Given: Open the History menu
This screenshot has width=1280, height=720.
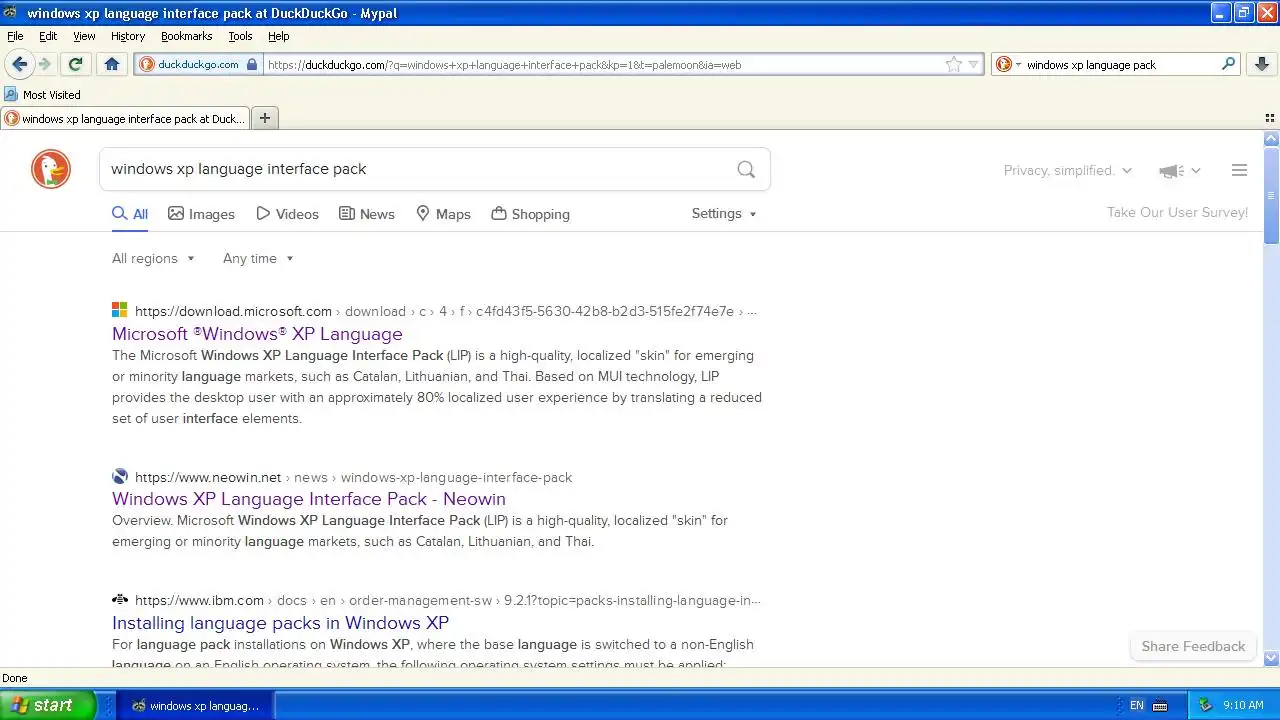Looking at the screenshot, I should (x=128, y=36).
